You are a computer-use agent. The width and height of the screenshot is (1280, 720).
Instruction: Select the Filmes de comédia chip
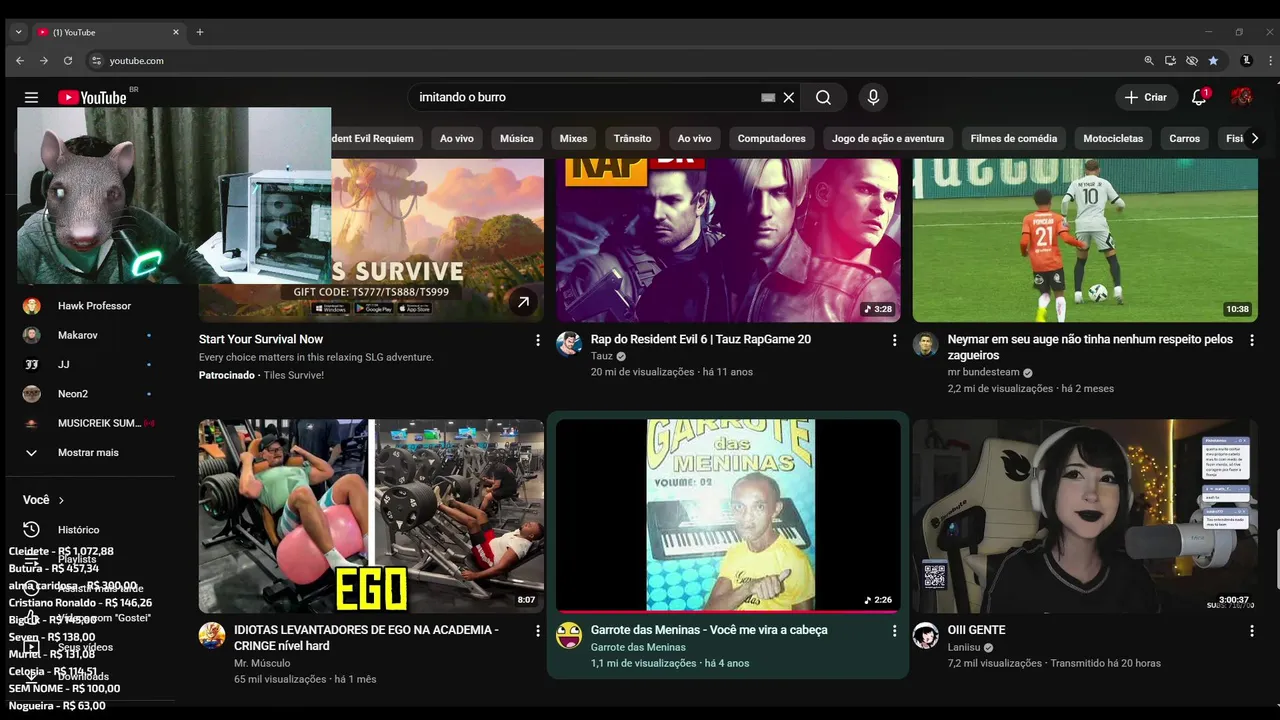(x=1013, y=139)
